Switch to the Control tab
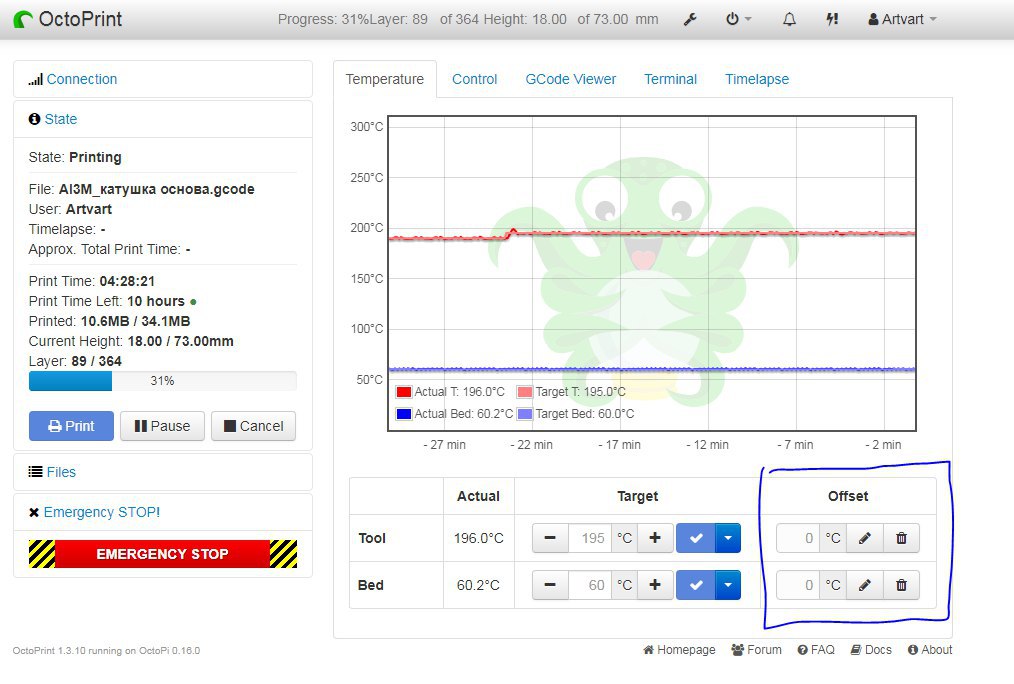The image size is (1014, 684). click(x=474, y=79)
